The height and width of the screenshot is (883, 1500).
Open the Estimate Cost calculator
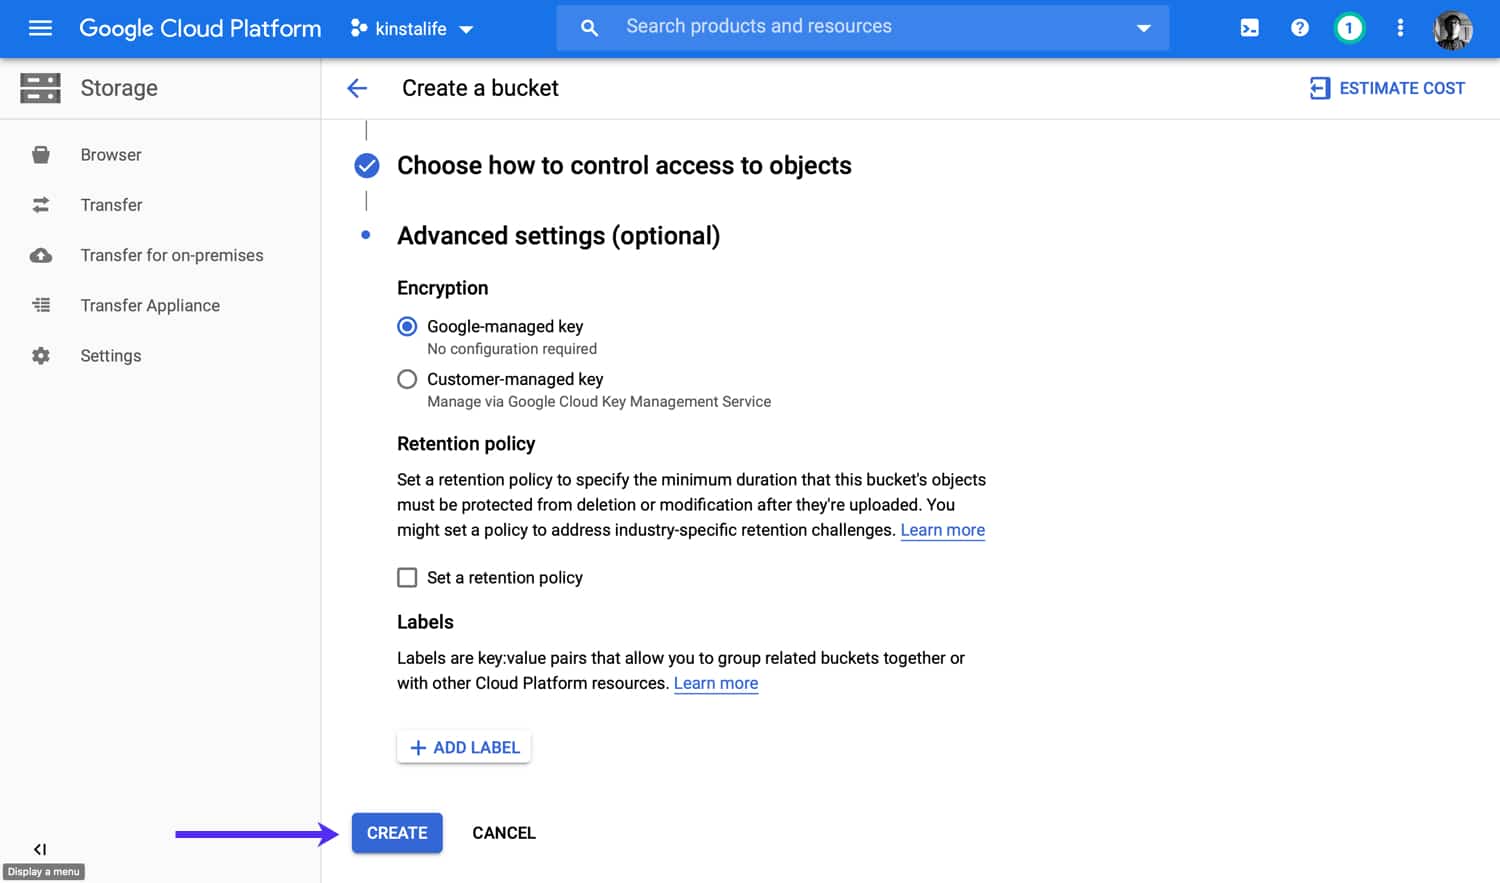(1388, 88)
